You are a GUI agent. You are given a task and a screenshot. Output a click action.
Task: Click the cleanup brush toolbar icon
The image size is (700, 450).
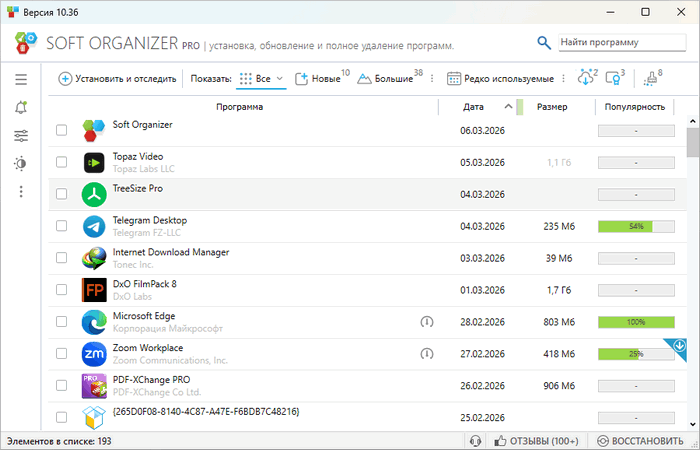pyautogui.click(x=653, y=78)
